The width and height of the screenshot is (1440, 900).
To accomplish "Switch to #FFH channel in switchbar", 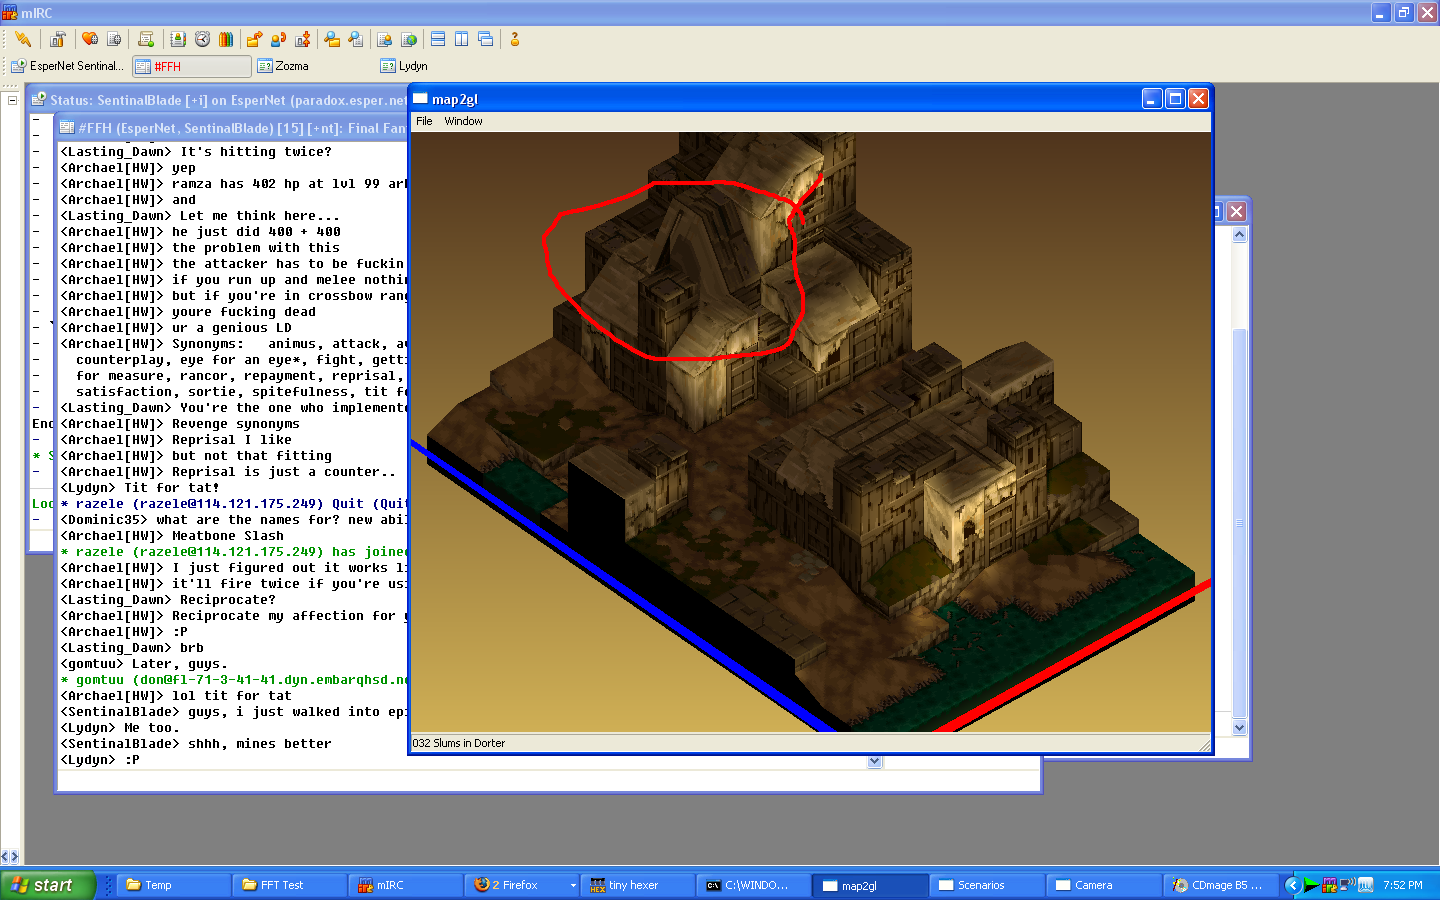I will (192, 66).
